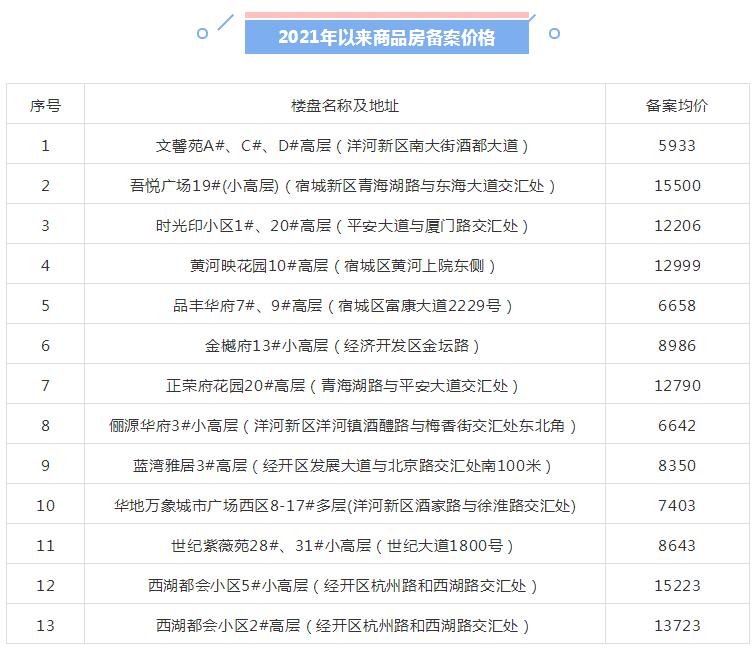Click serial number 13 cell
756x648 pixels.
tap(46, 626)
